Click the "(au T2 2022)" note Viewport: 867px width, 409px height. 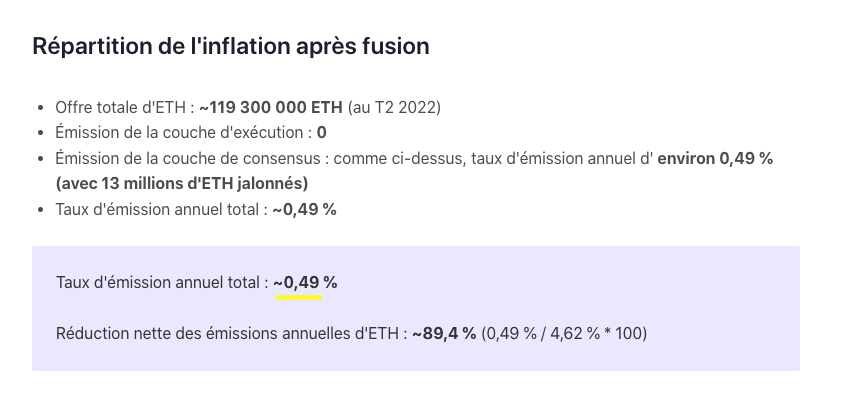(394, 107)
